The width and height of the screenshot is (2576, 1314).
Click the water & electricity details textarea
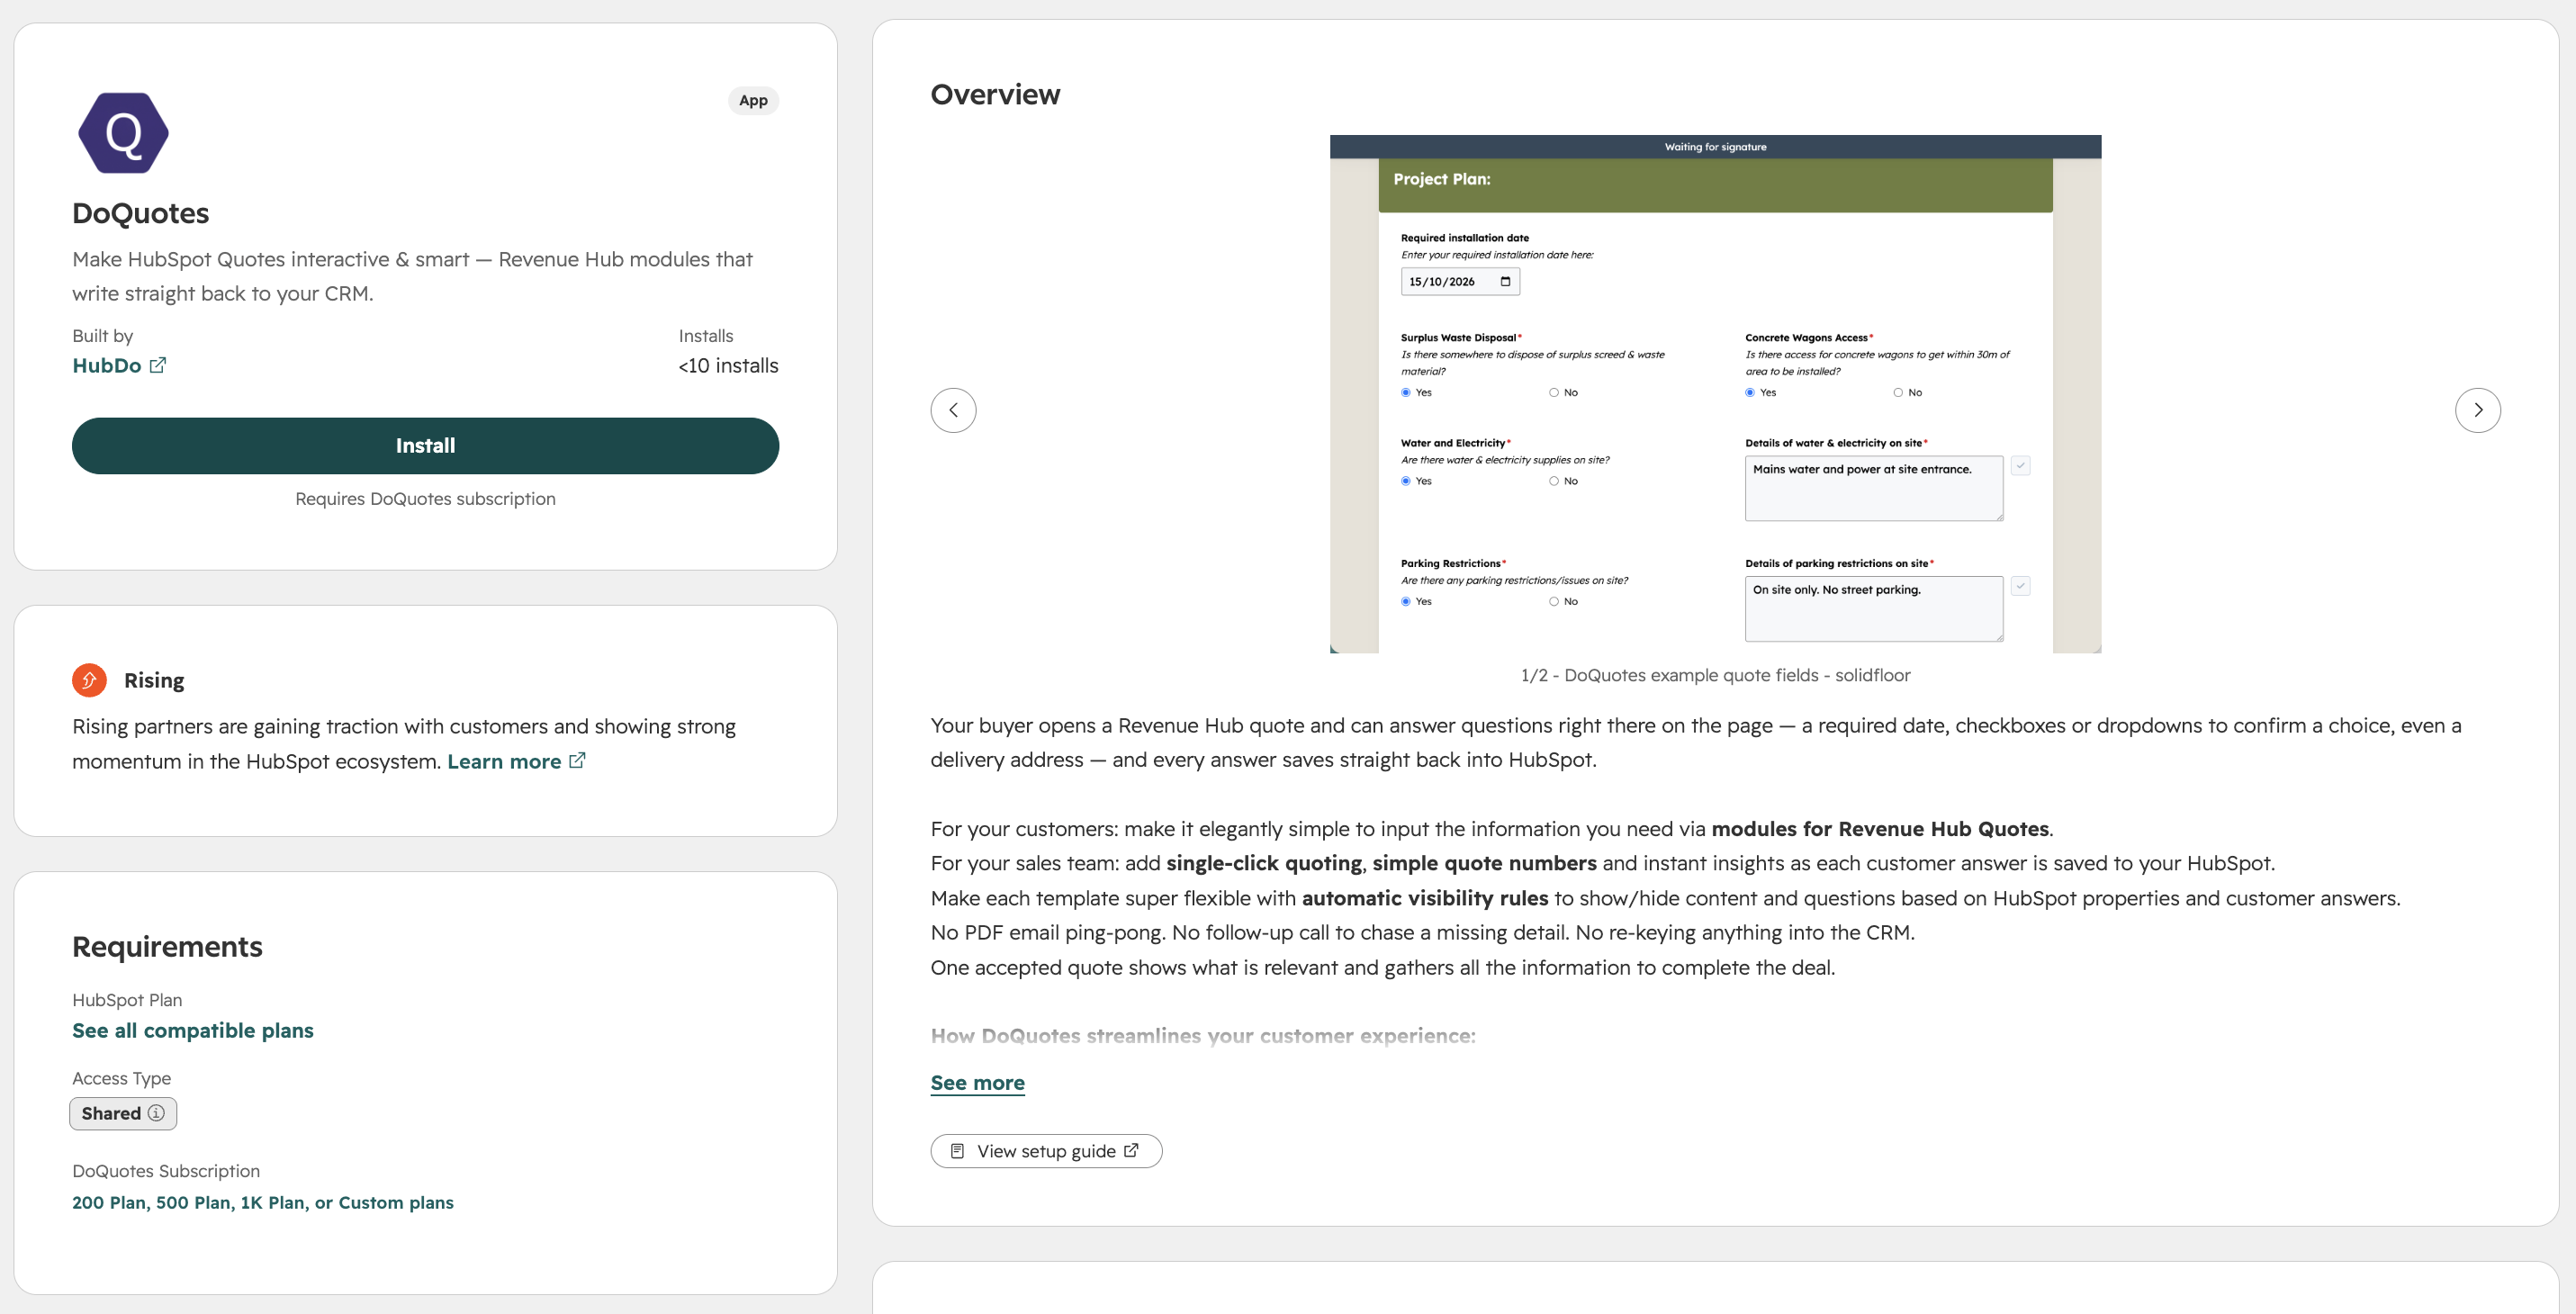coord(1874,489)
